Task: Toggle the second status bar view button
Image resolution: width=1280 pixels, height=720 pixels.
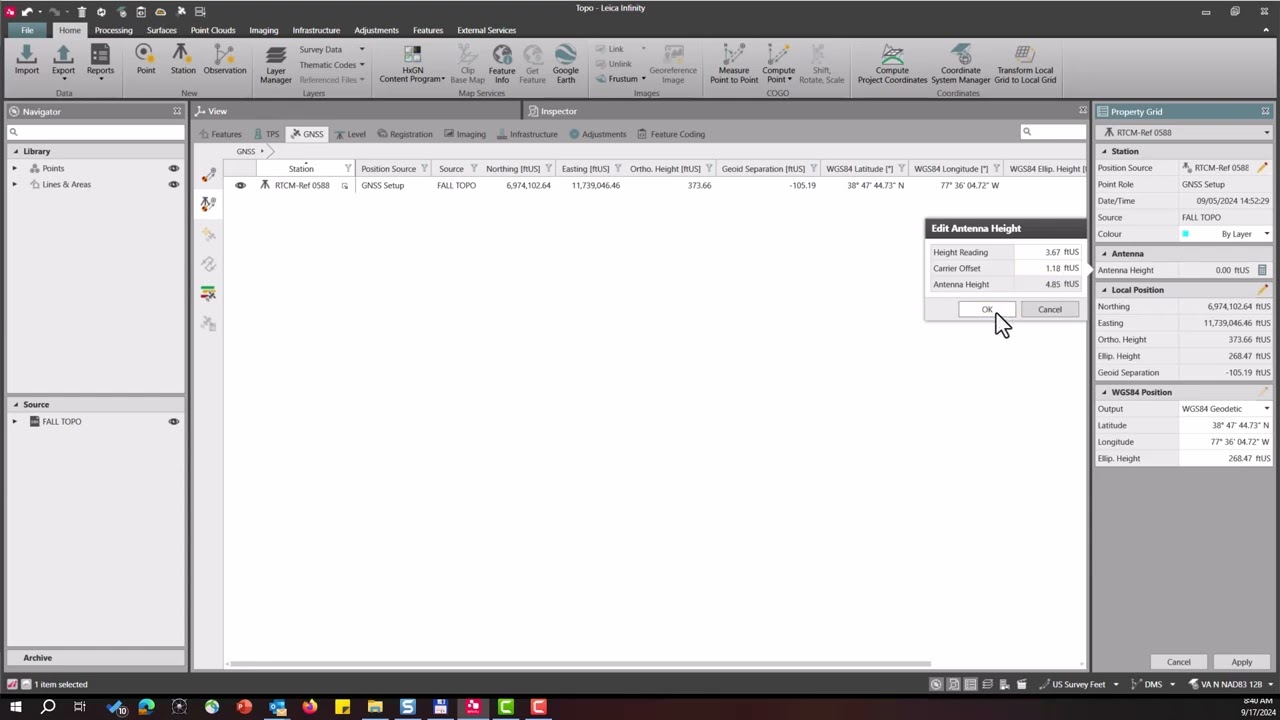Action: [954, 685]
